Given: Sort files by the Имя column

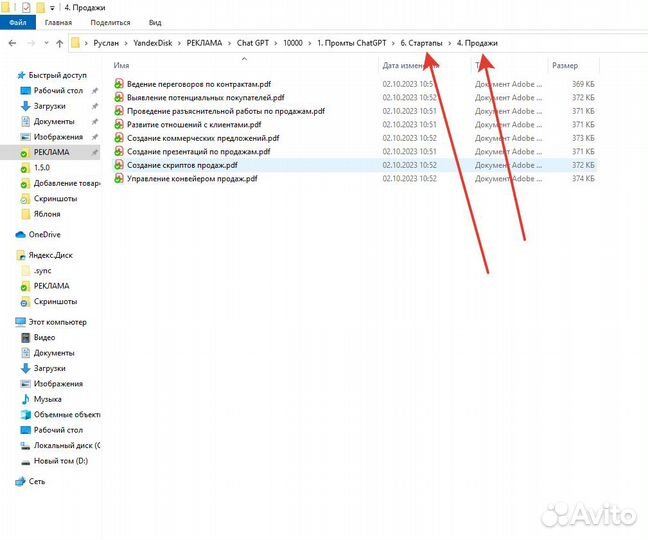Looking at the screenshot, I should click(122, 65).
